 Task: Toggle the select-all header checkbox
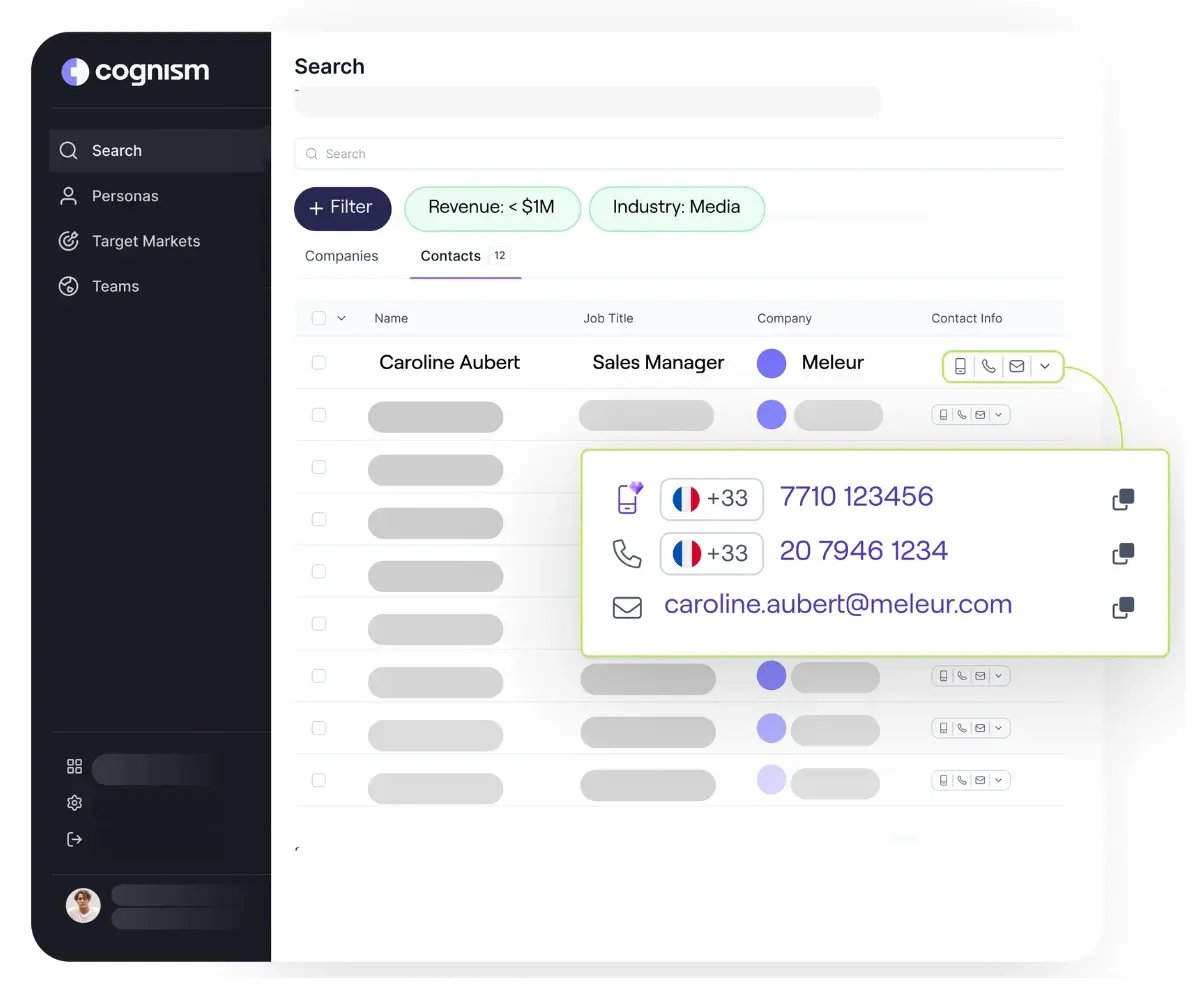[x=319, y=318]
